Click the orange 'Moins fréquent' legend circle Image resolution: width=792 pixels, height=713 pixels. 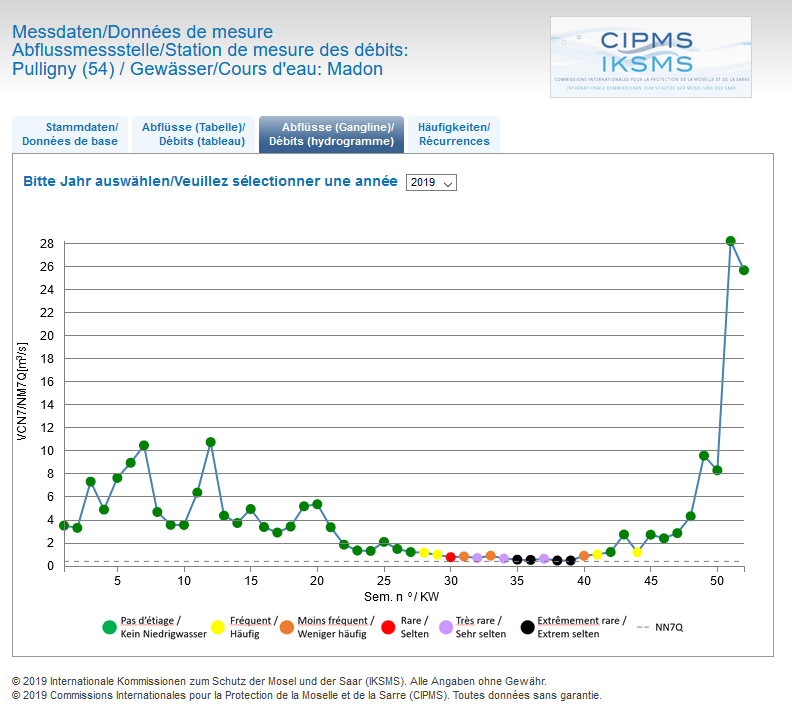287,627
